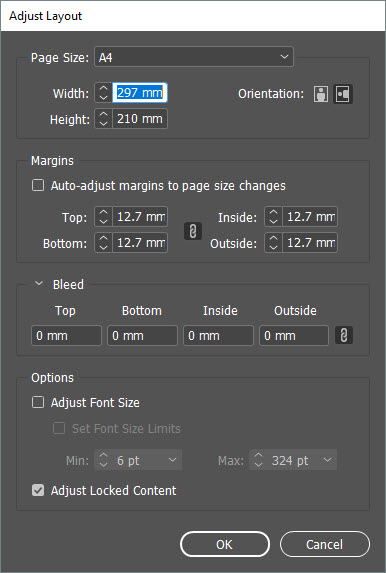Uncheck Adjust Locked Content

coord(38,490)
